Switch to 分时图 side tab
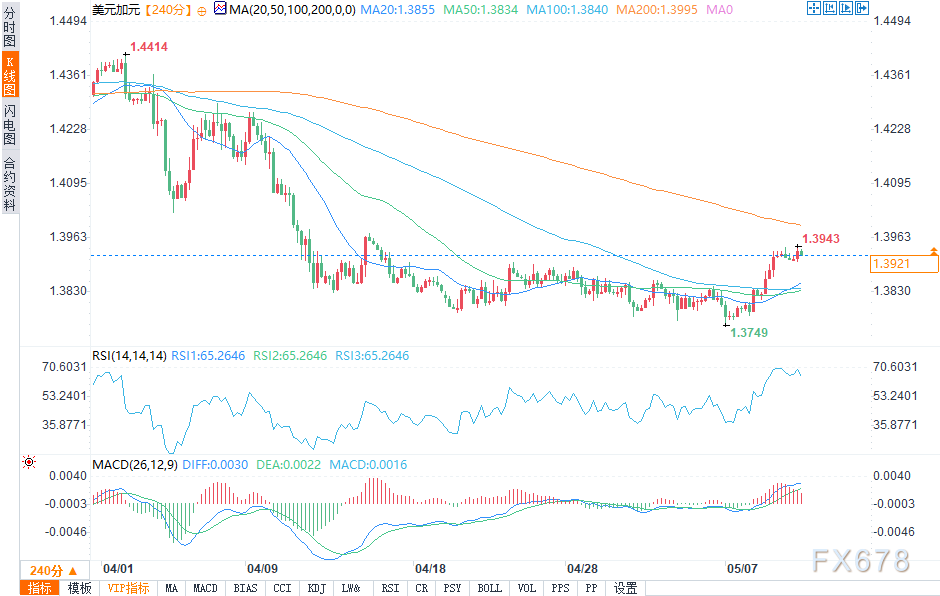 click(x=9, y=29)
